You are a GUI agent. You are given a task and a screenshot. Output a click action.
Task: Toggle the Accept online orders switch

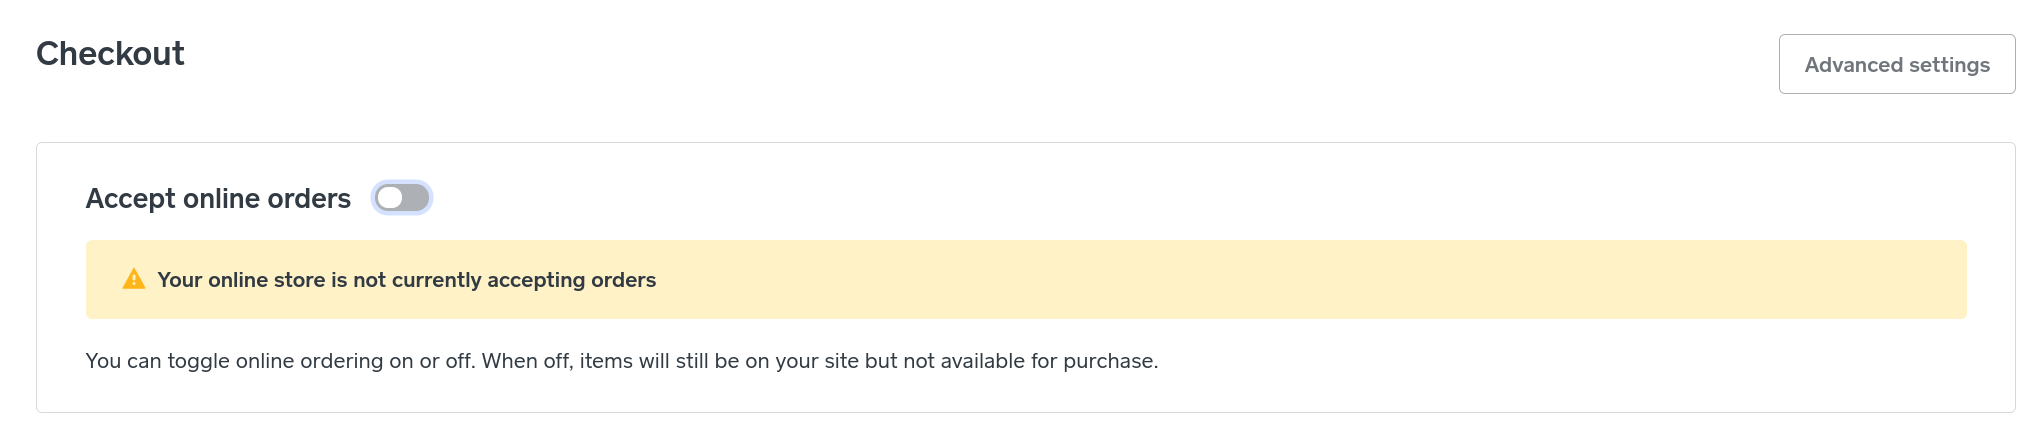point(402,198)
